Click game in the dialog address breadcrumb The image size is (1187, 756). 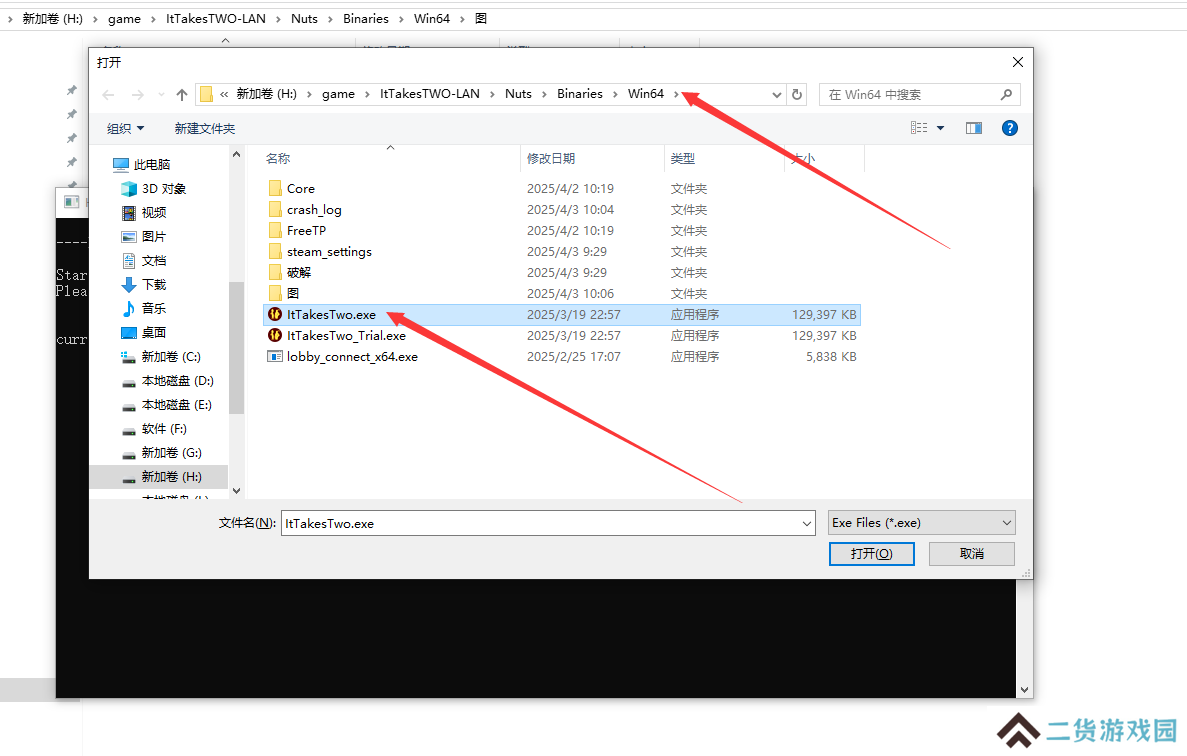coord(338,94)
